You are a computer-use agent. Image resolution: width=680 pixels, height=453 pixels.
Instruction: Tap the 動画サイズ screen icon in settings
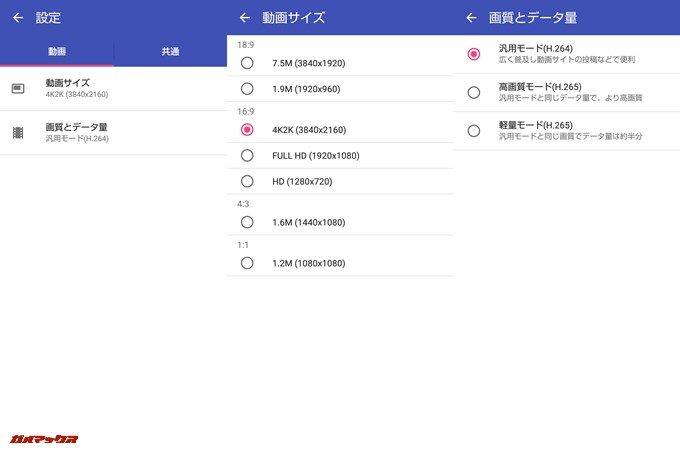coord(18,88)
